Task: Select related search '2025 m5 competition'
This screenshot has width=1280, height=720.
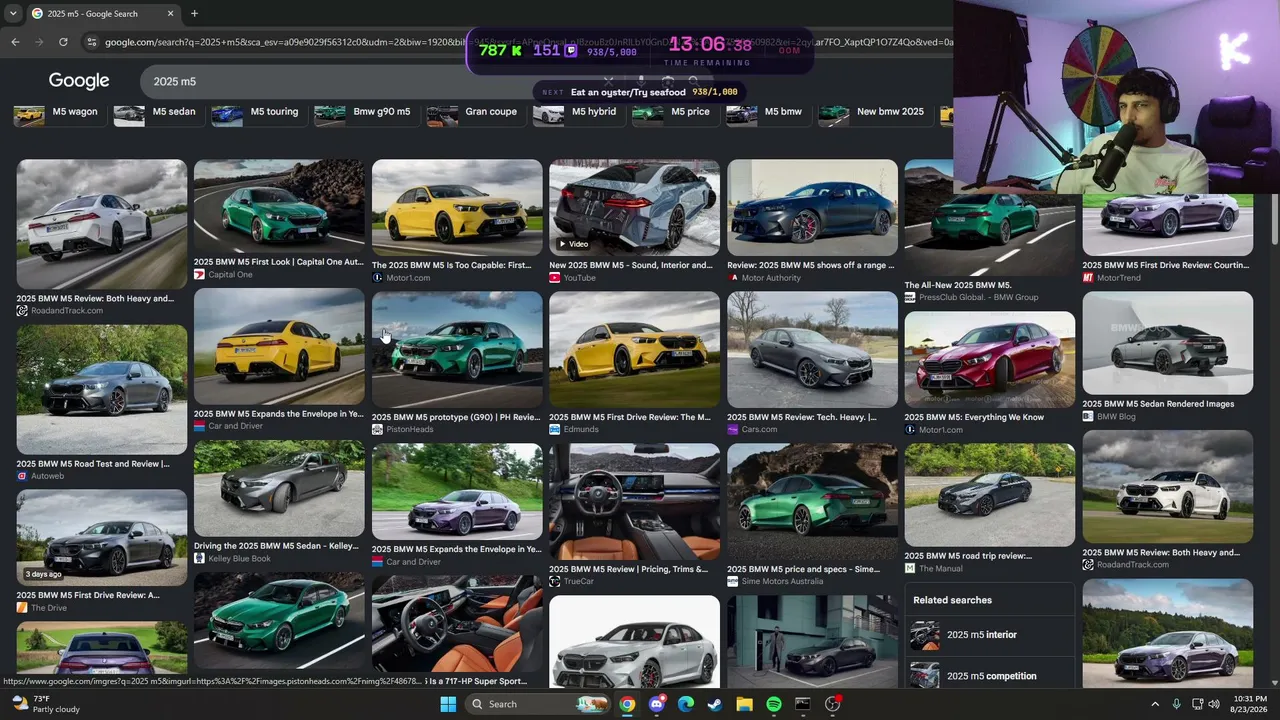Action: [x=991, y=676]
